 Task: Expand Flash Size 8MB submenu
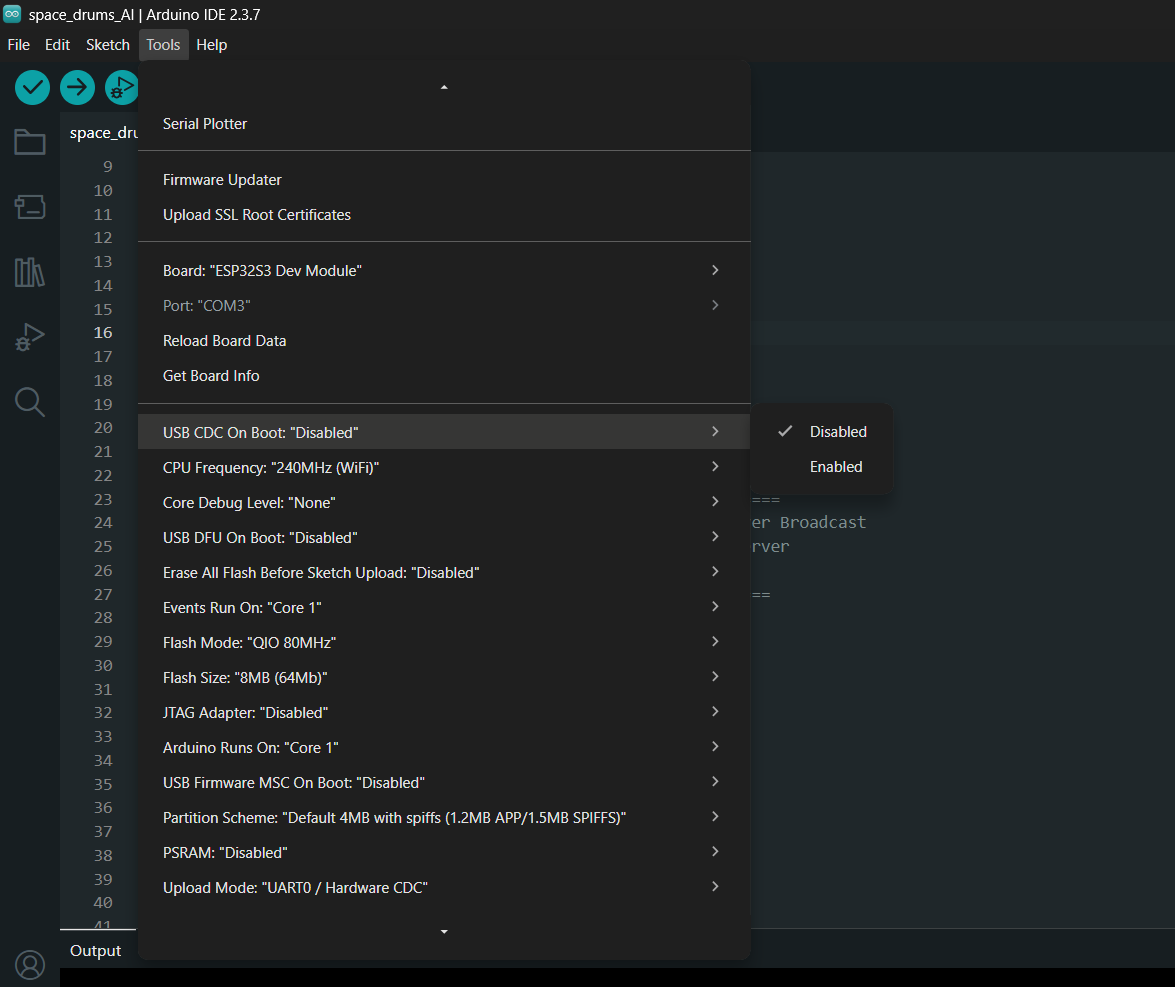tap(444, 677)
